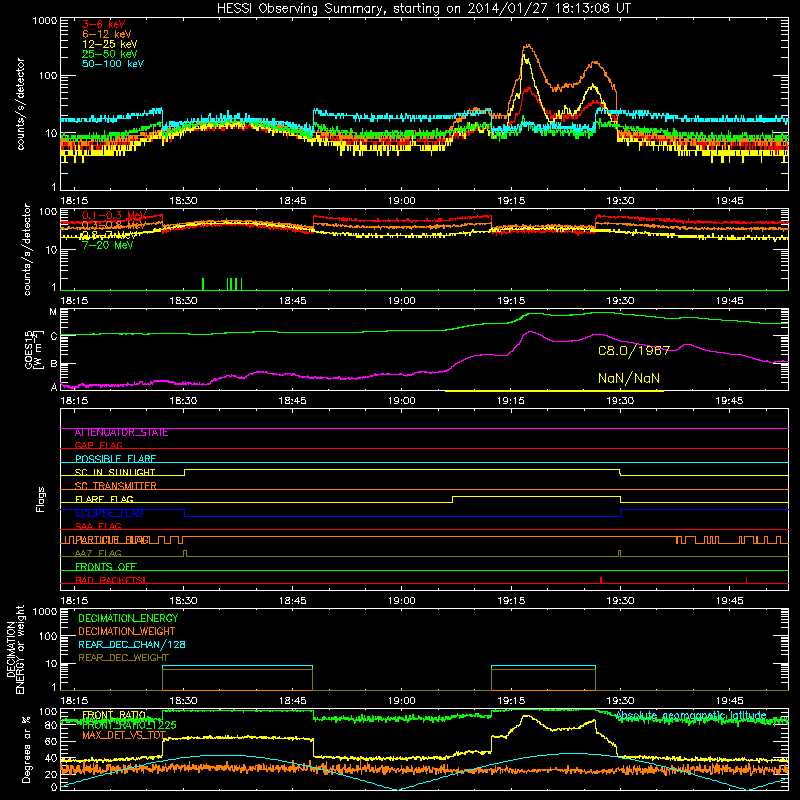This screenshot has width=800, height=800.
Task: Select the NaN/NaN annotation text
Action: (629, 378)
